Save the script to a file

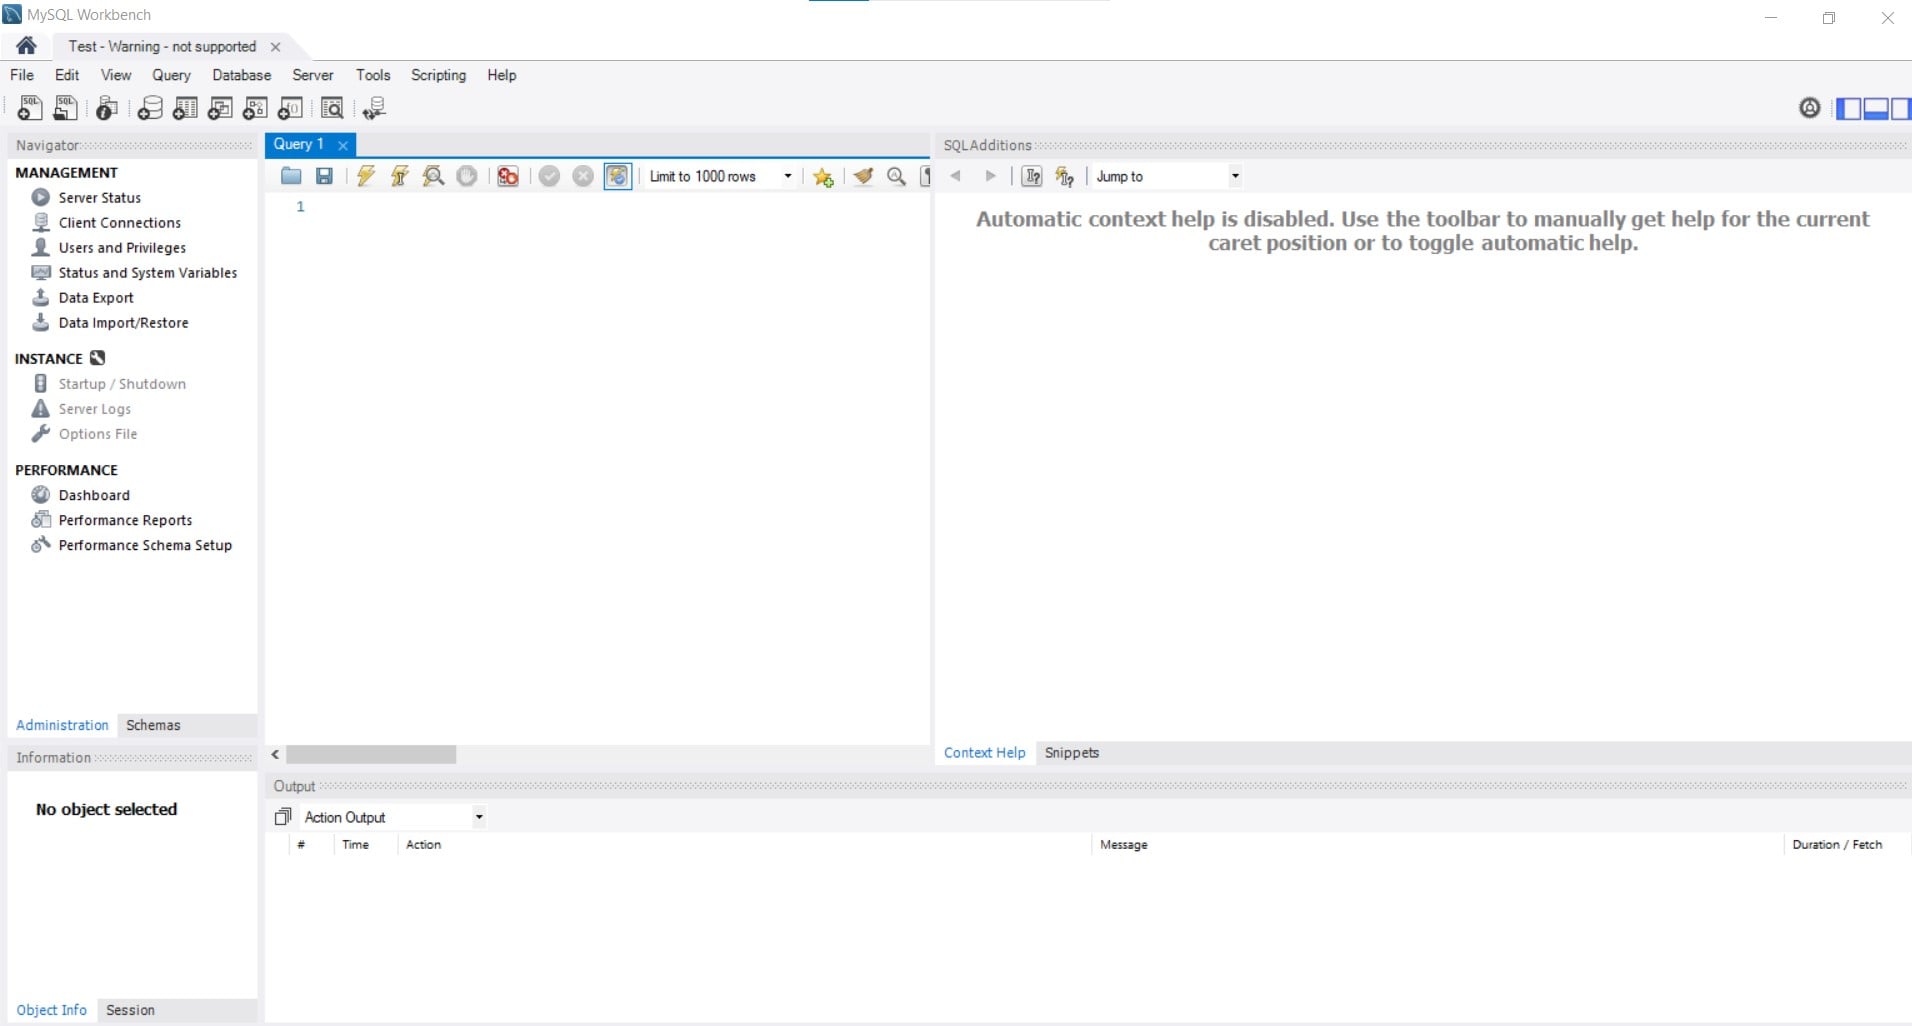click(x=324, y=176)
